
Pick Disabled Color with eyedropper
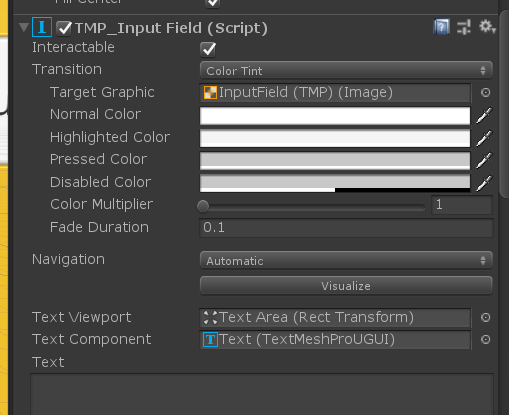[x=484, y=183]
